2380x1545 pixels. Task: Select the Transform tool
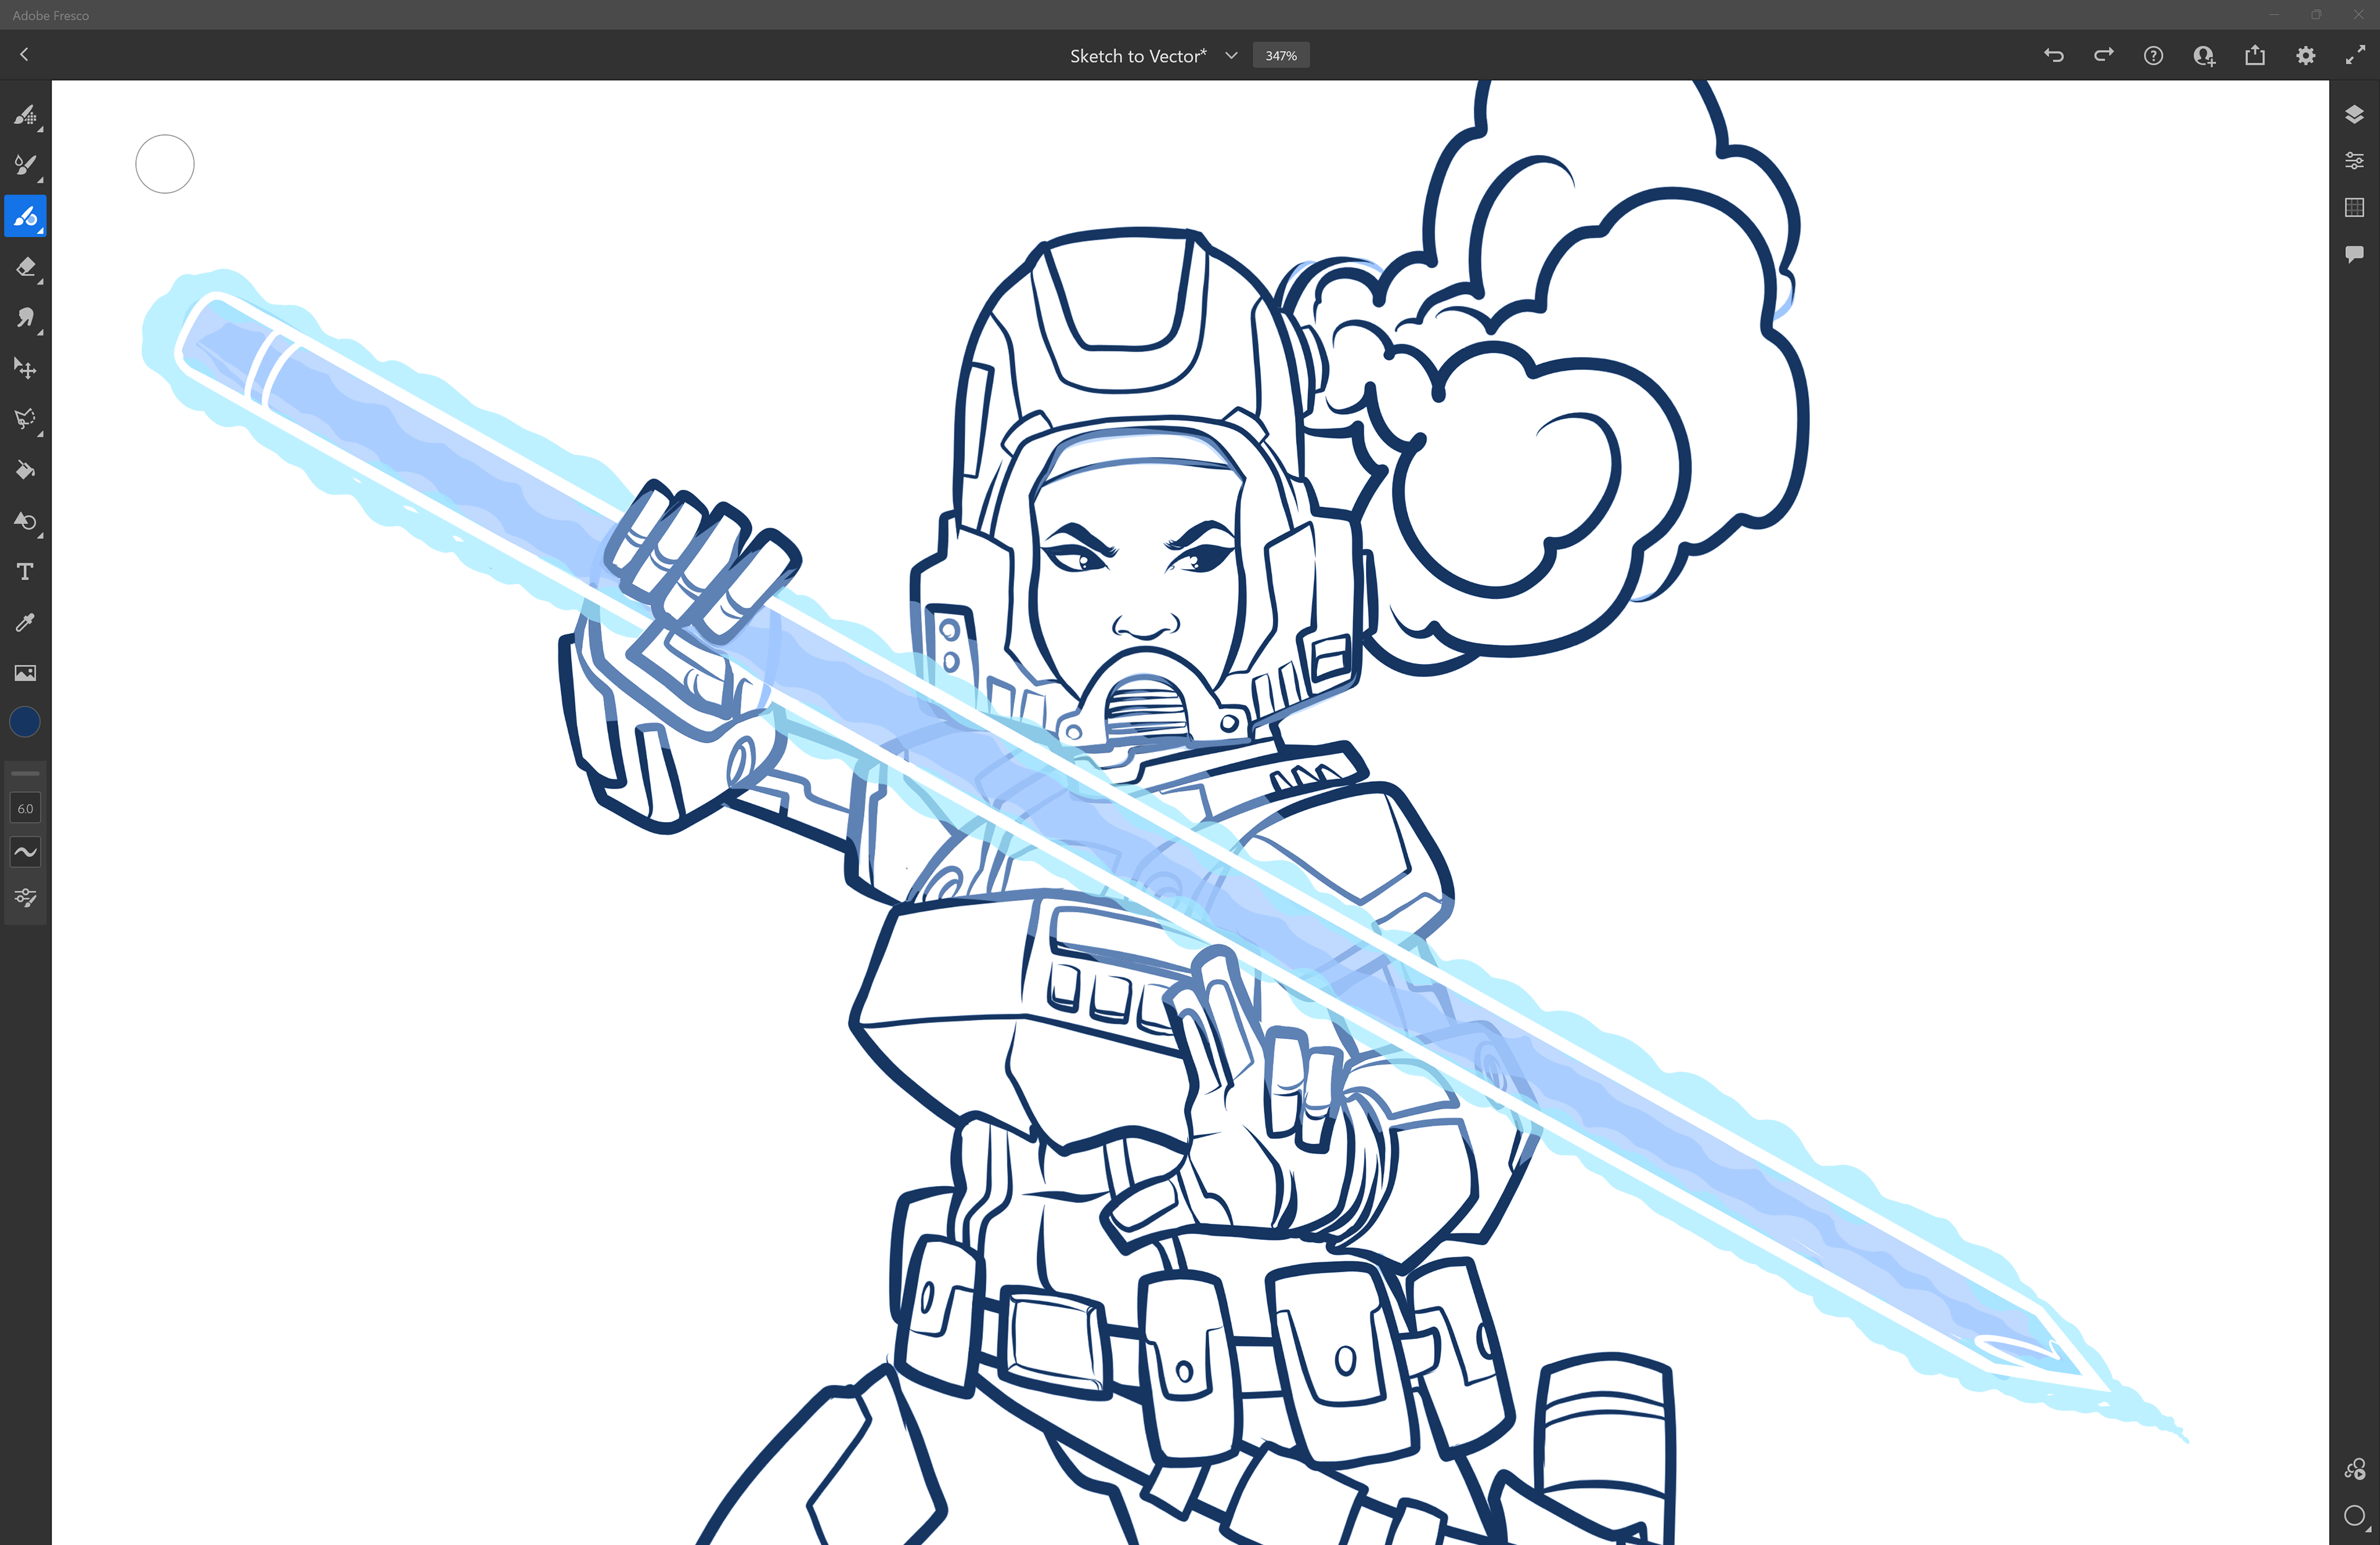(x=25, y=369)
